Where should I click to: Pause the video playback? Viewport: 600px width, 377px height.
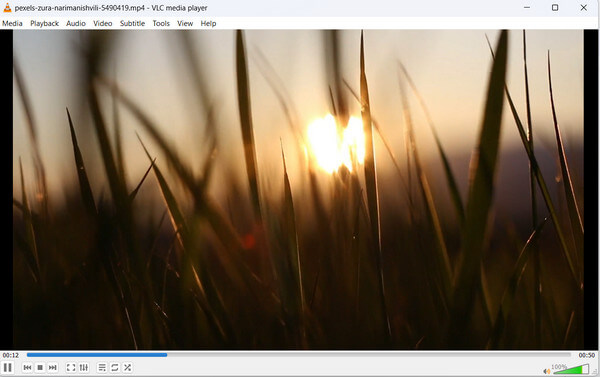tap(7, 367)
